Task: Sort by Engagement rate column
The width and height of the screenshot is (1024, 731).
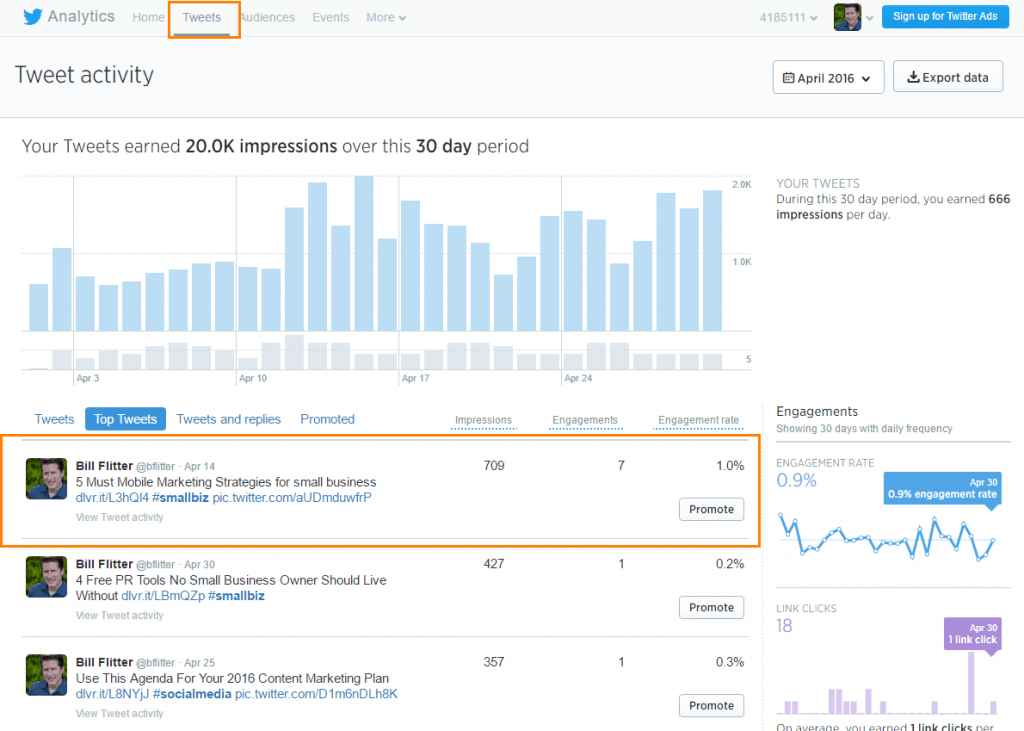Action: pos(697,421)
